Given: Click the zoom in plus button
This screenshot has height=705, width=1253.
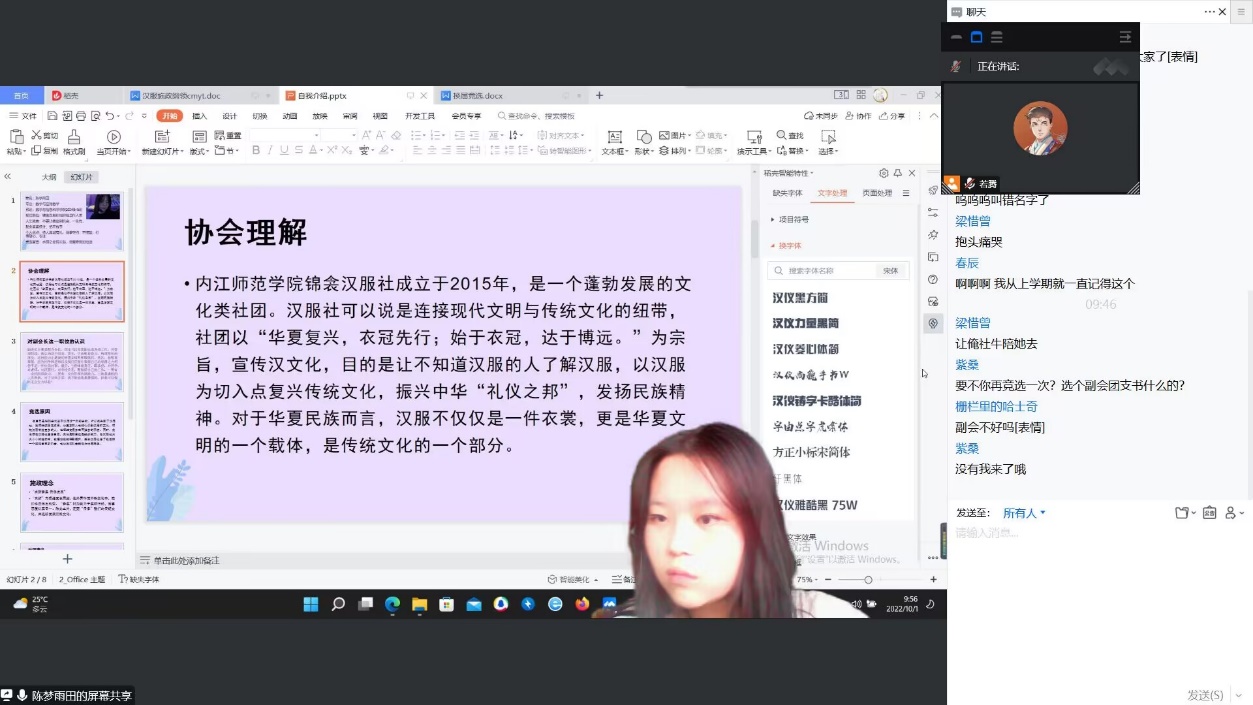Looking at the screenshot, I should pos(933,580).
